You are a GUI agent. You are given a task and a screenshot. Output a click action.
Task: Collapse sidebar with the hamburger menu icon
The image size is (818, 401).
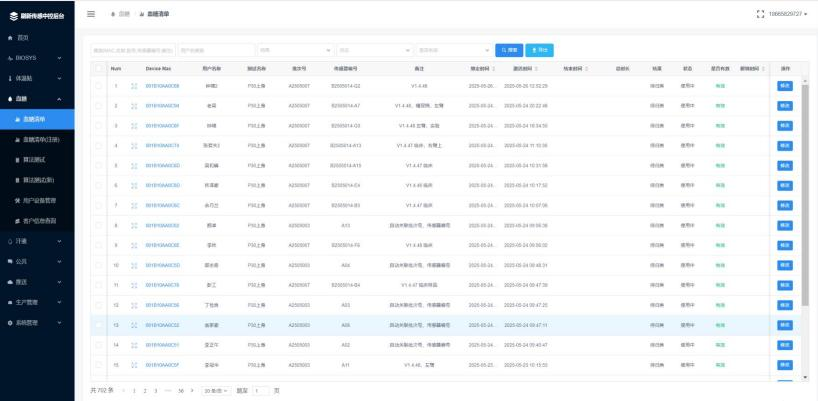91,14
